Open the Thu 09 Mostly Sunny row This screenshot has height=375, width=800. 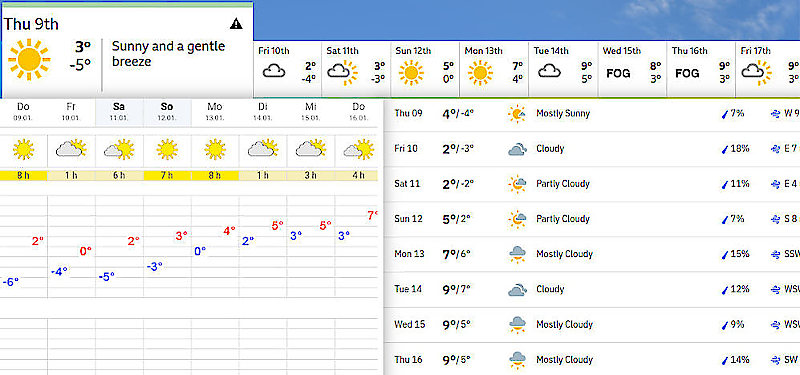(x=592, y=114)
